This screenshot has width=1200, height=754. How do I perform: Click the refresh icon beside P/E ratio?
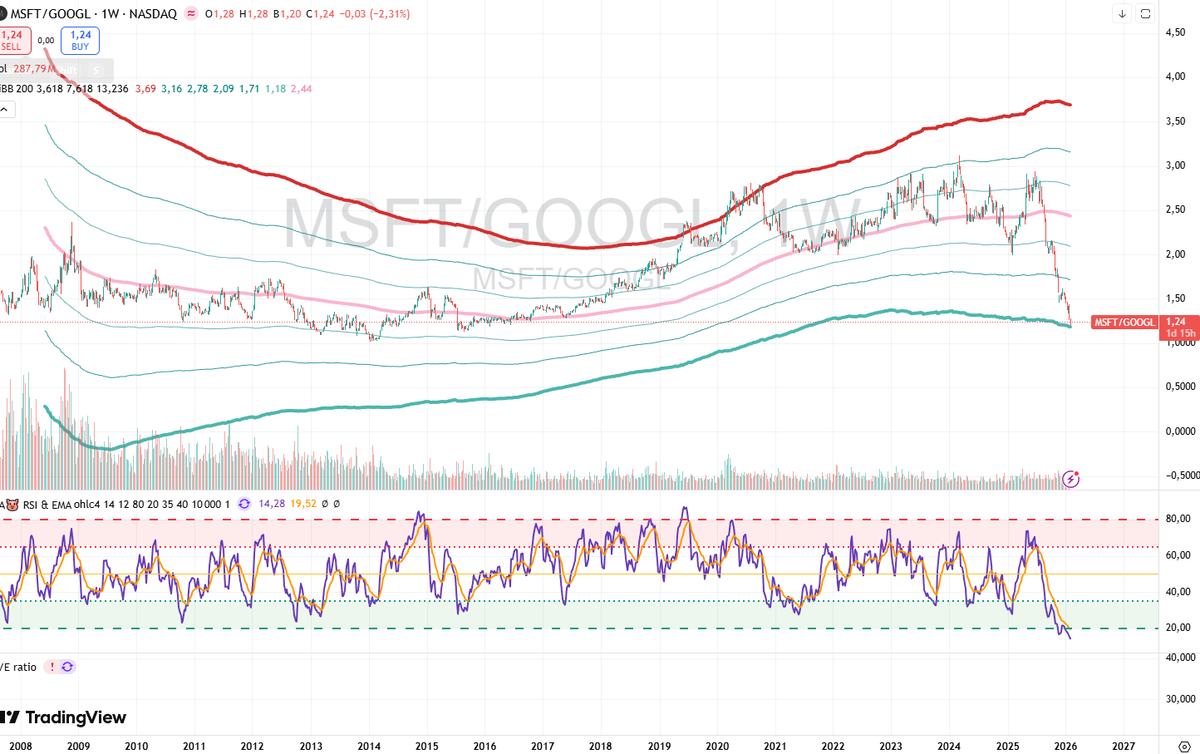coord(68,666)
